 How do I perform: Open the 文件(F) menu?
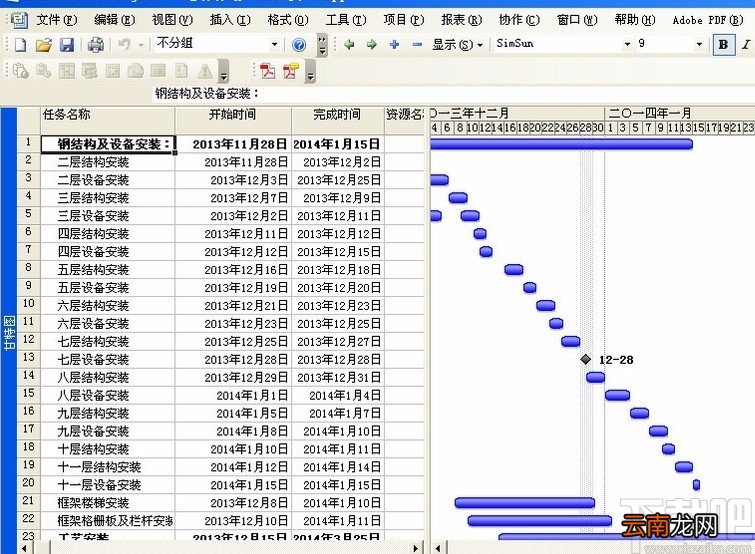tap(57, 20)
